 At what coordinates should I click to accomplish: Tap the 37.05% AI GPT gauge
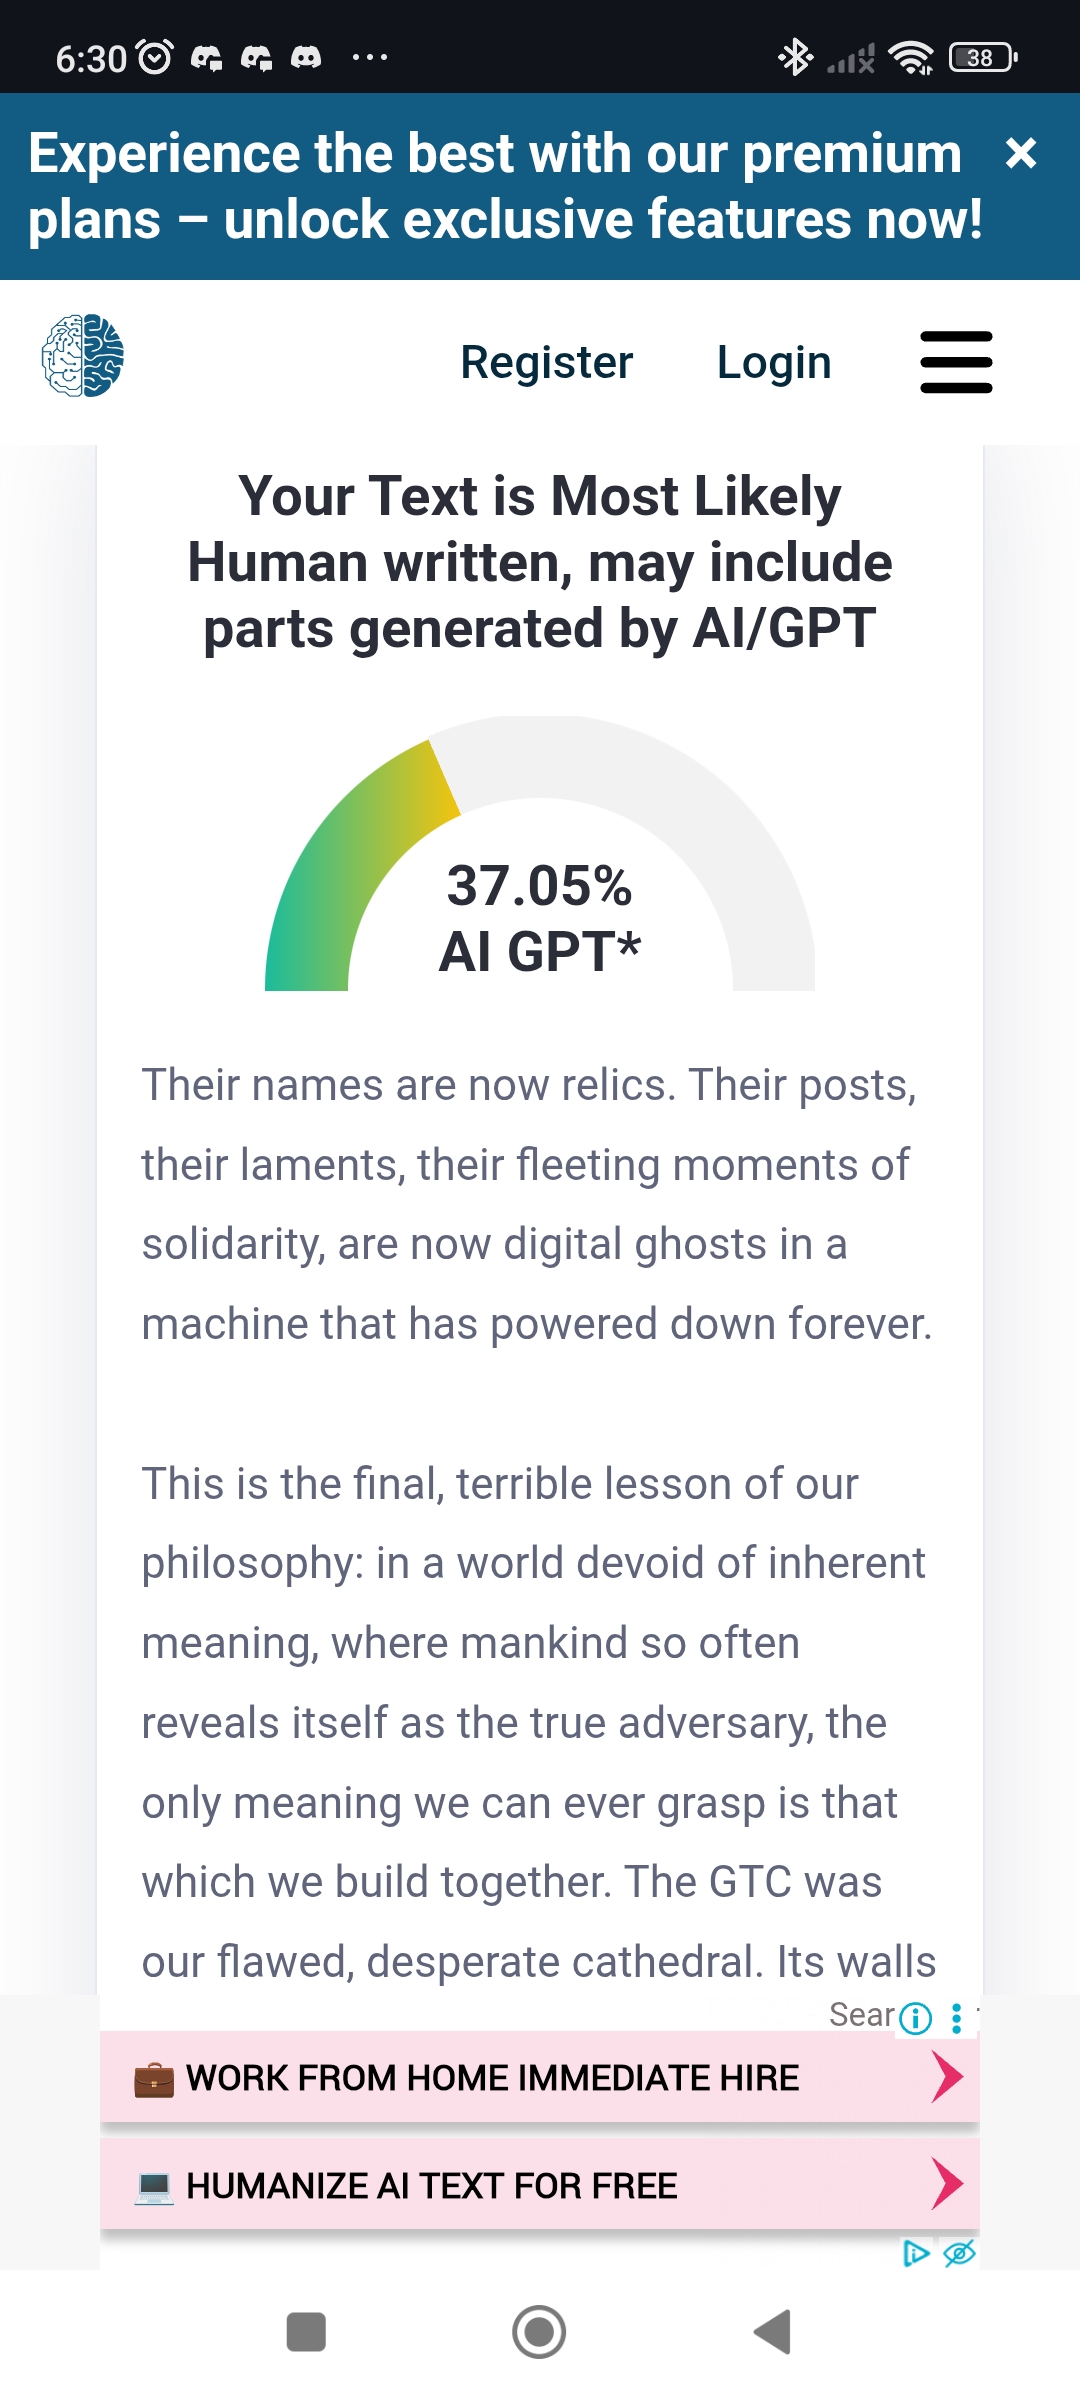(539, 880)
